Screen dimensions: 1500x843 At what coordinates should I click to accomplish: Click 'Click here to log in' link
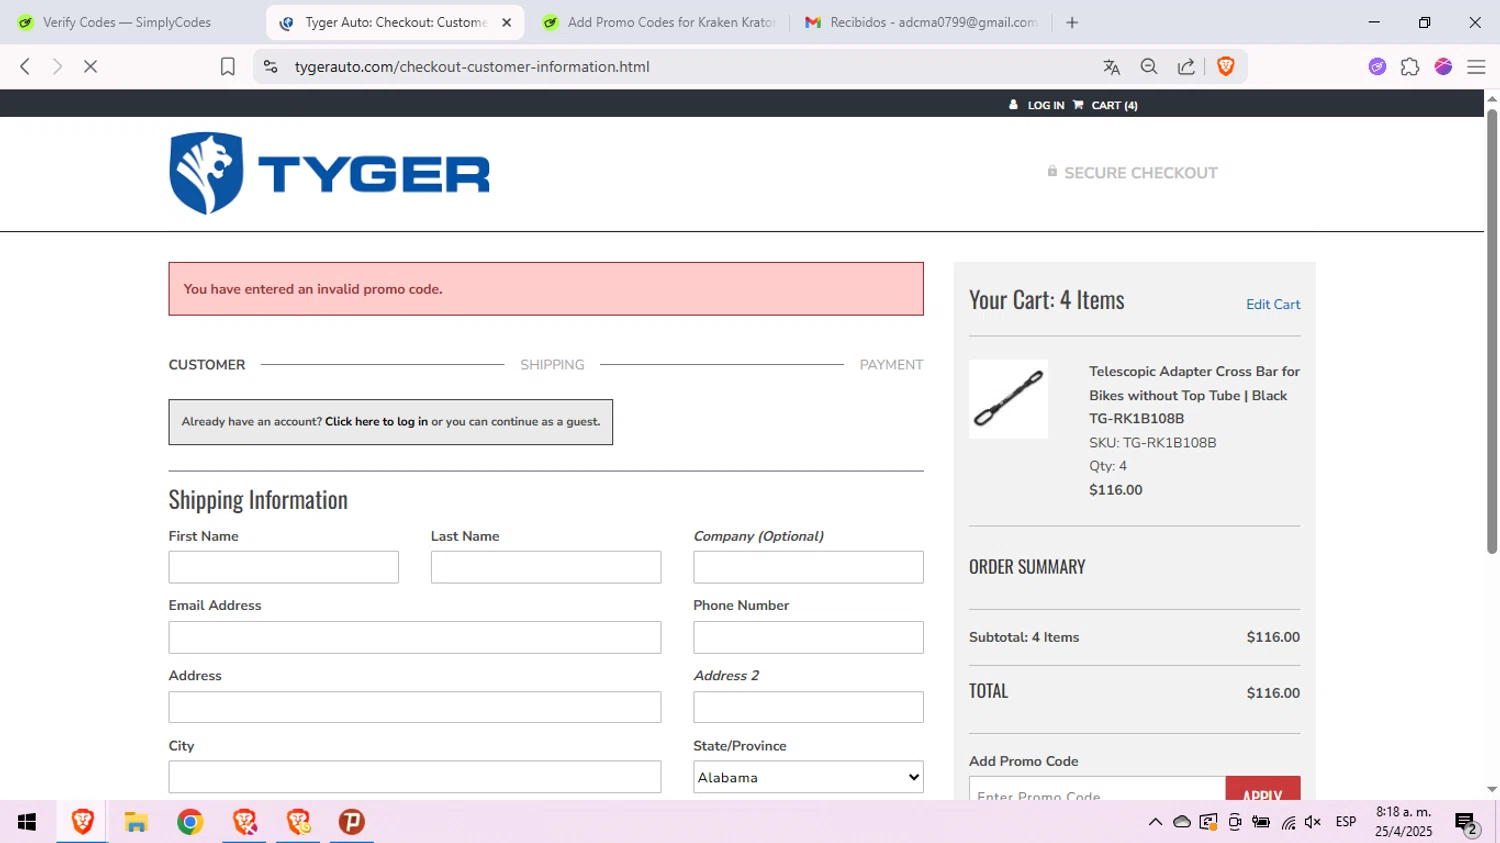coord(376,422)
